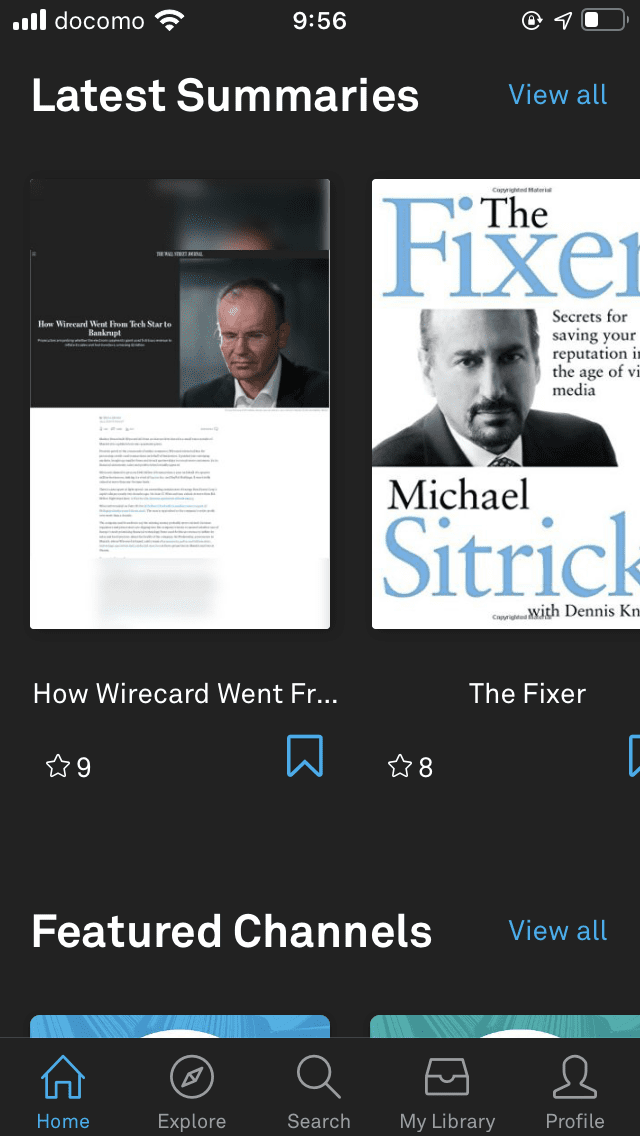Select The Fixer title text
Image resolution: width=640 pixels, height=1136 pixels.
(x=527, y=694)
